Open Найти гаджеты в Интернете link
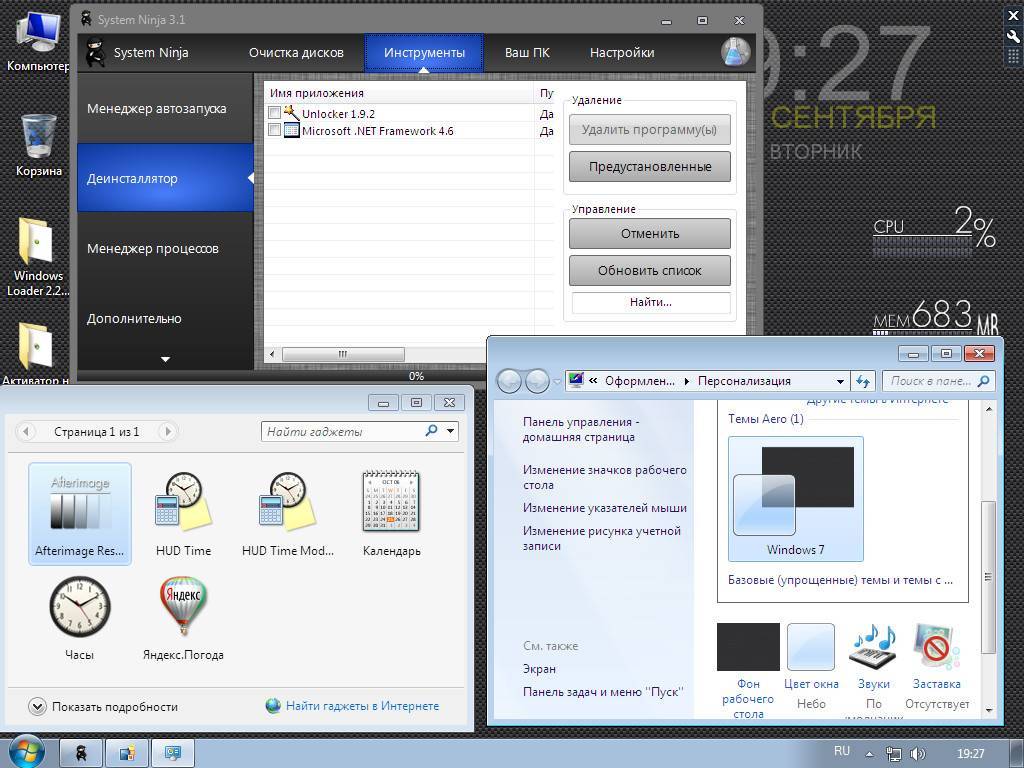Viewport: 1024px width, 768px height. tap(362, 706)
